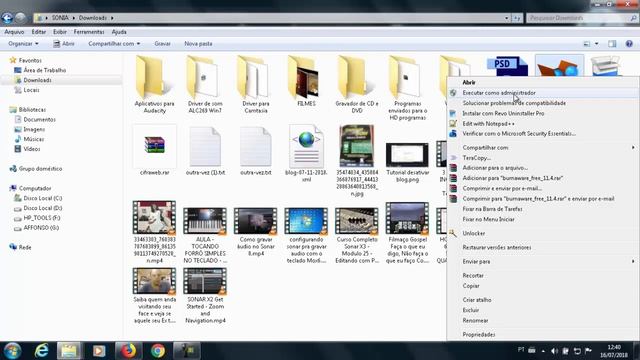Select Saiba quem anda visitando seu face video
The width and height of the screenshot is (640, 360).
[154, 296]
